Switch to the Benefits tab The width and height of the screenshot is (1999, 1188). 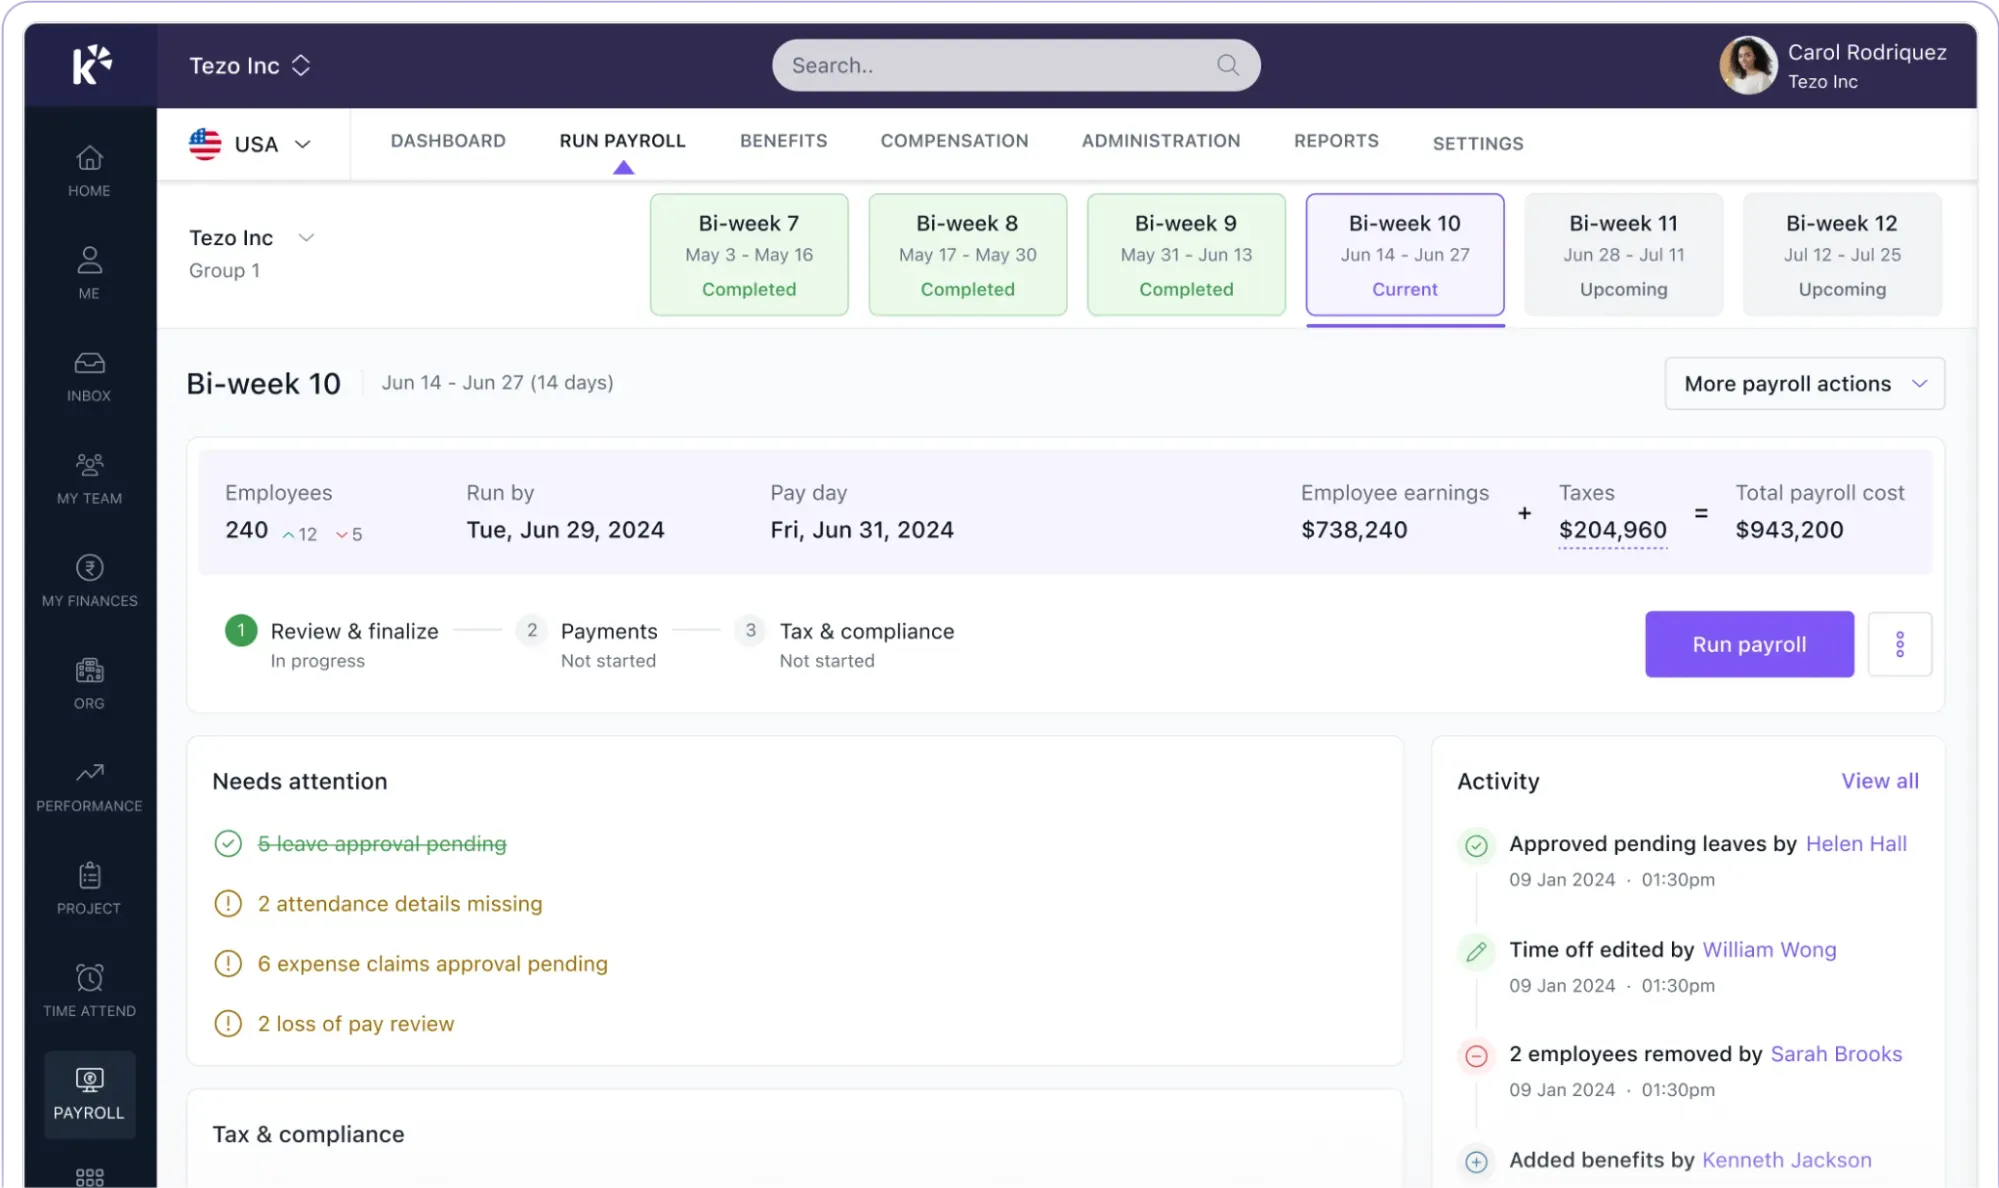[x=783, y=141]
